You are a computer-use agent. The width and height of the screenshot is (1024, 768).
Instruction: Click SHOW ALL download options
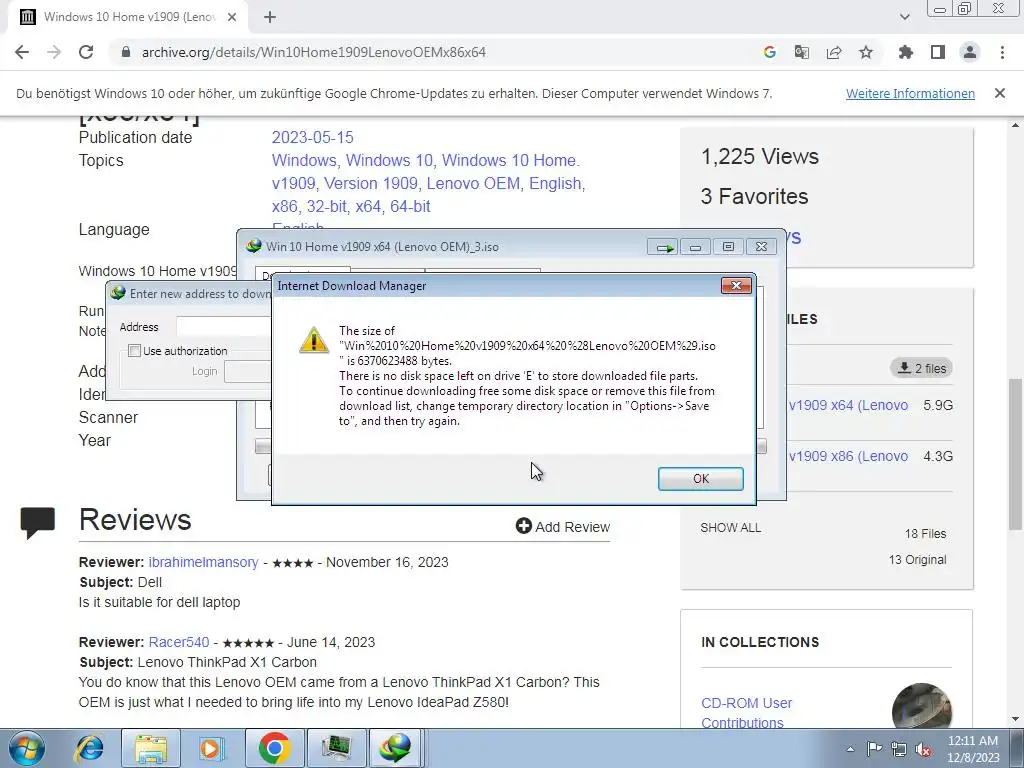coord(731,528)
